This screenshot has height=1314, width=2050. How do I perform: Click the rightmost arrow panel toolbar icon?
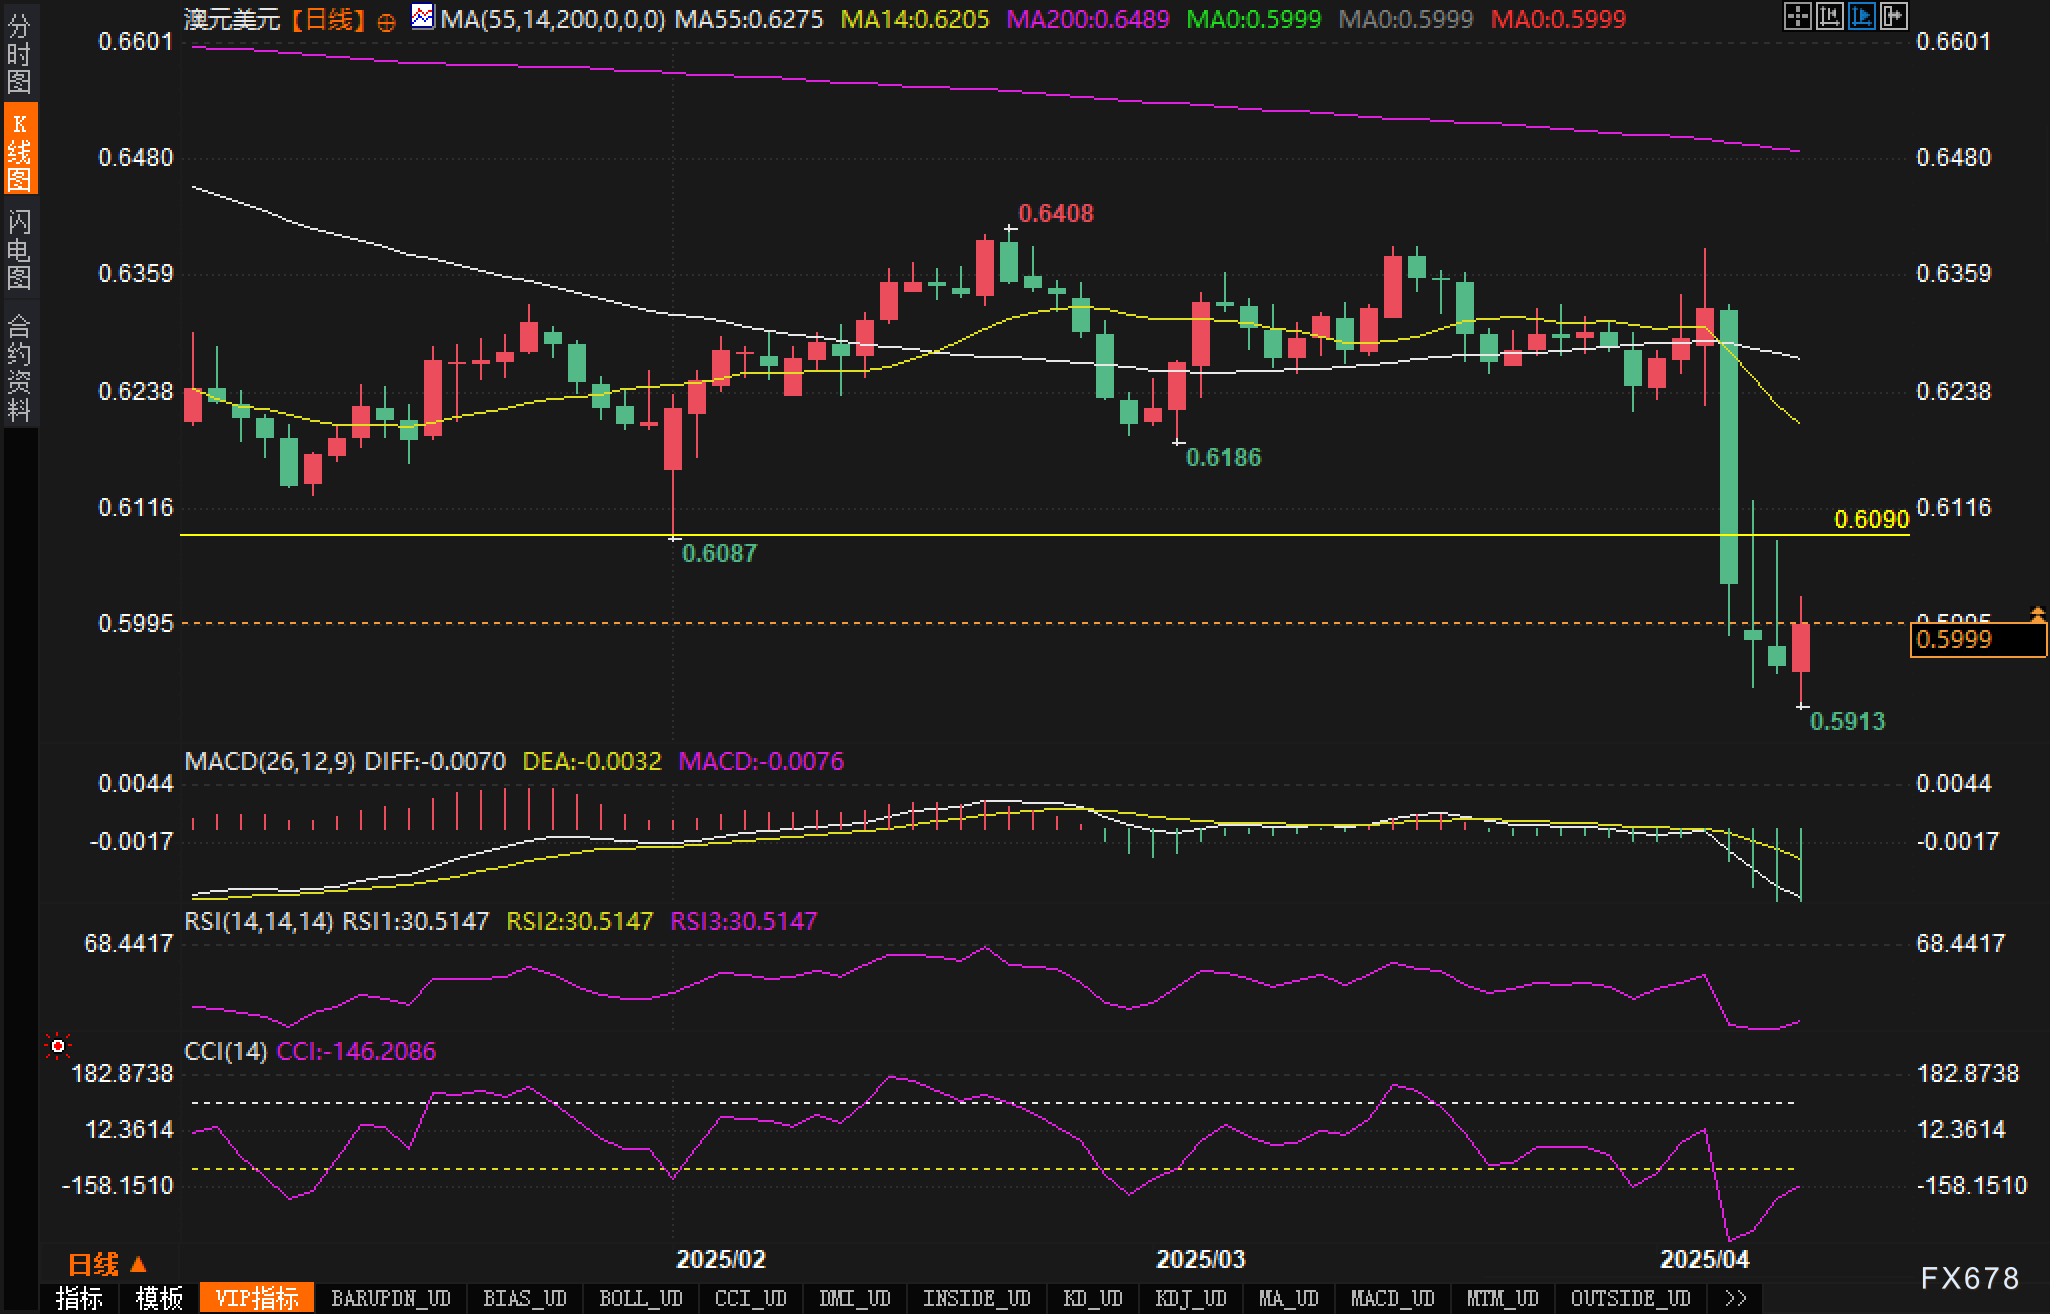click(x=1893, y=16)
